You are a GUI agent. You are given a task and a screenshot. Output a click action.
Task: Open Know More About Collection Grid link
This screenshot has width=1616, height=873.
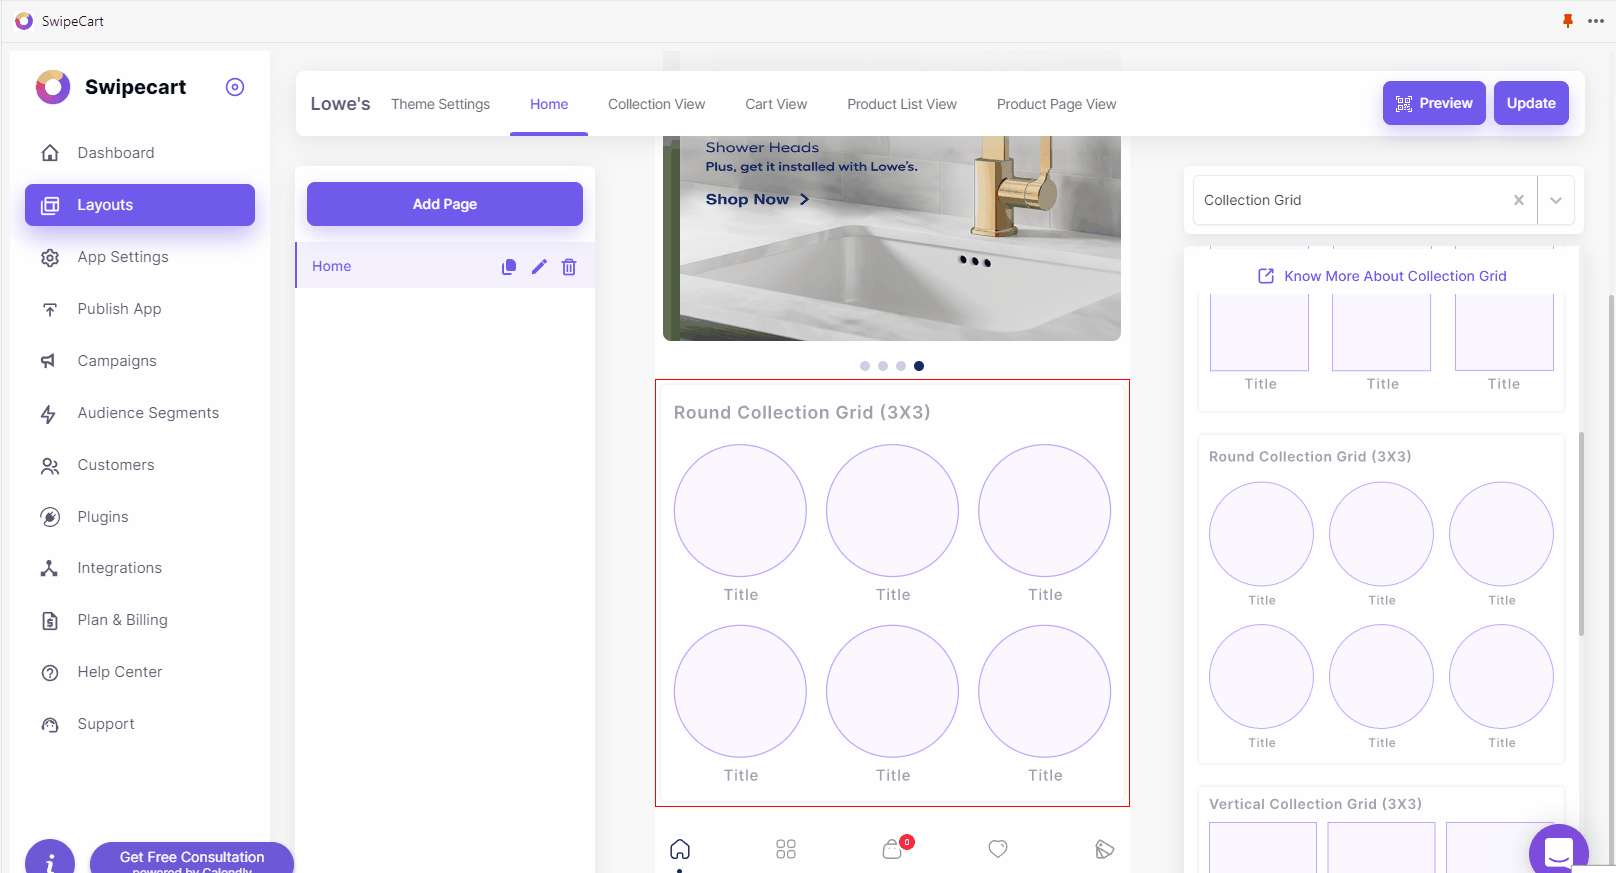pyautogui.click(x=1394, y=276)
